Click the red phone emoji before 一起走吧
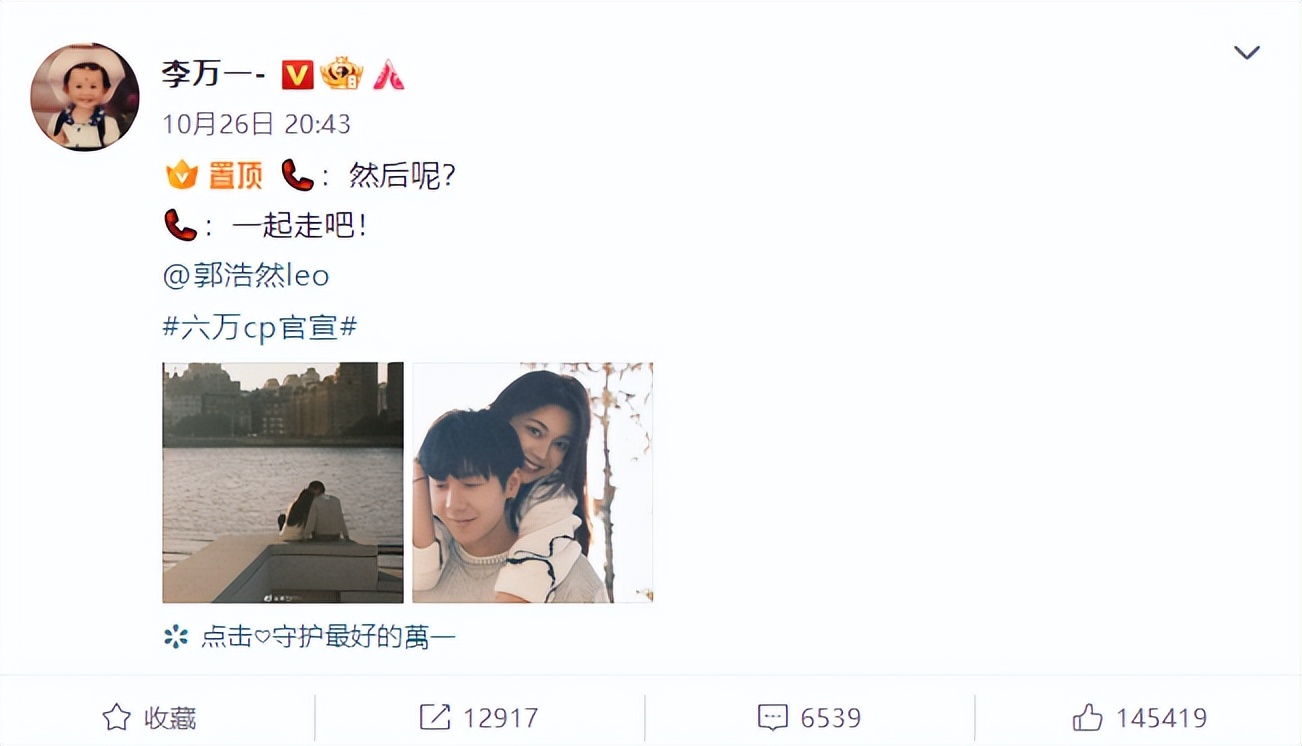Viewport: 1302px width, 746px height. [x=180, y=225]
